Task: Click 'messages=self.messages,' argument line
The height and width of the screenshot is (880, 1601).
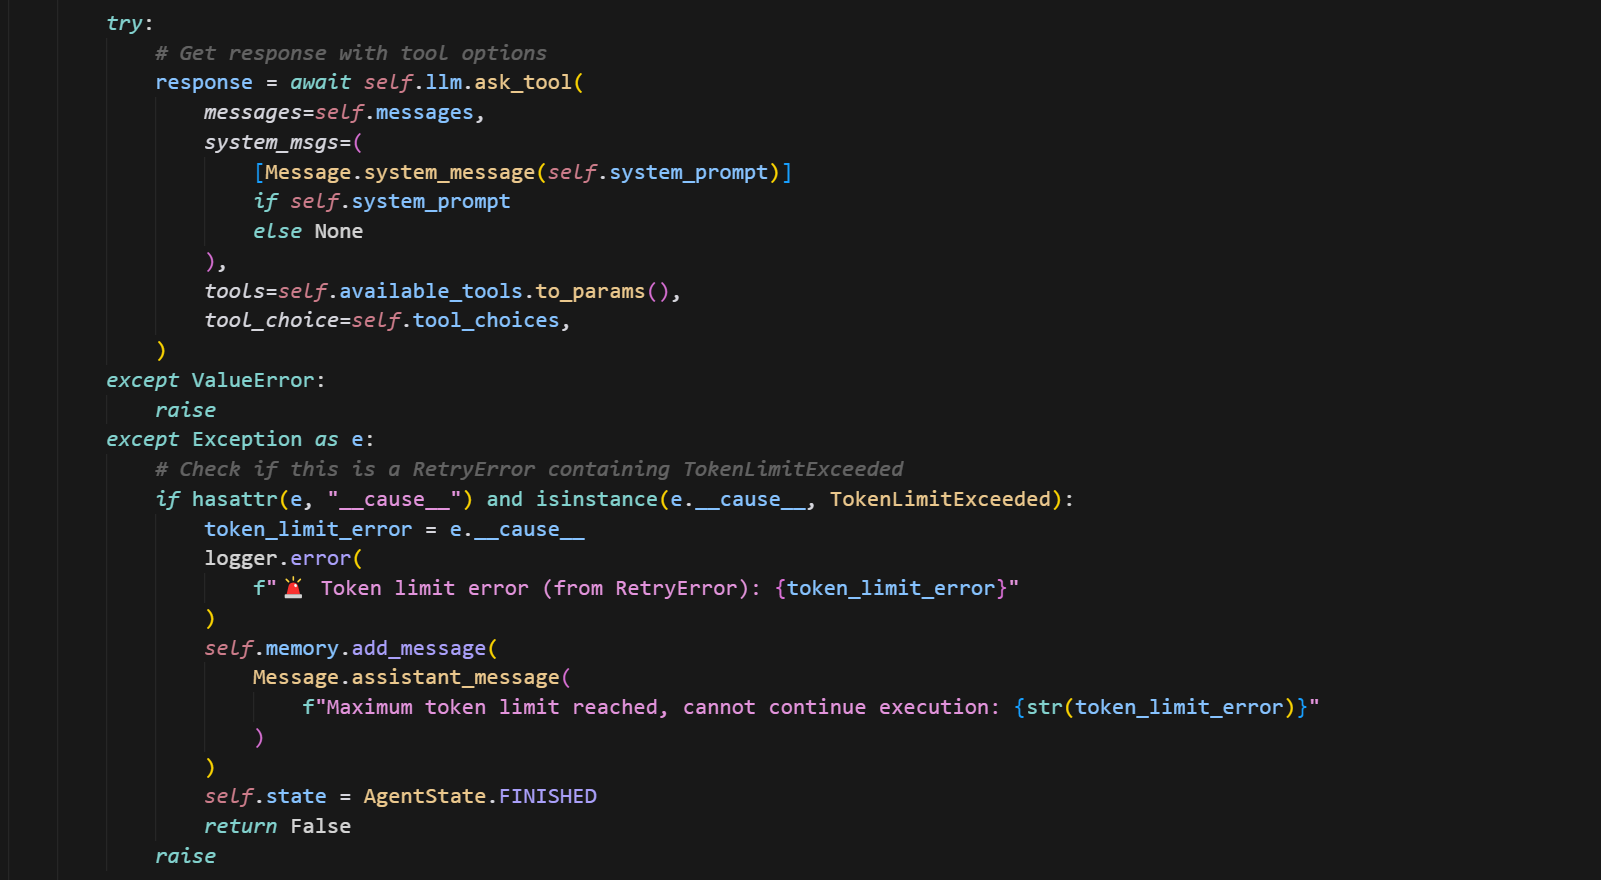Action: tap(344, 112)
